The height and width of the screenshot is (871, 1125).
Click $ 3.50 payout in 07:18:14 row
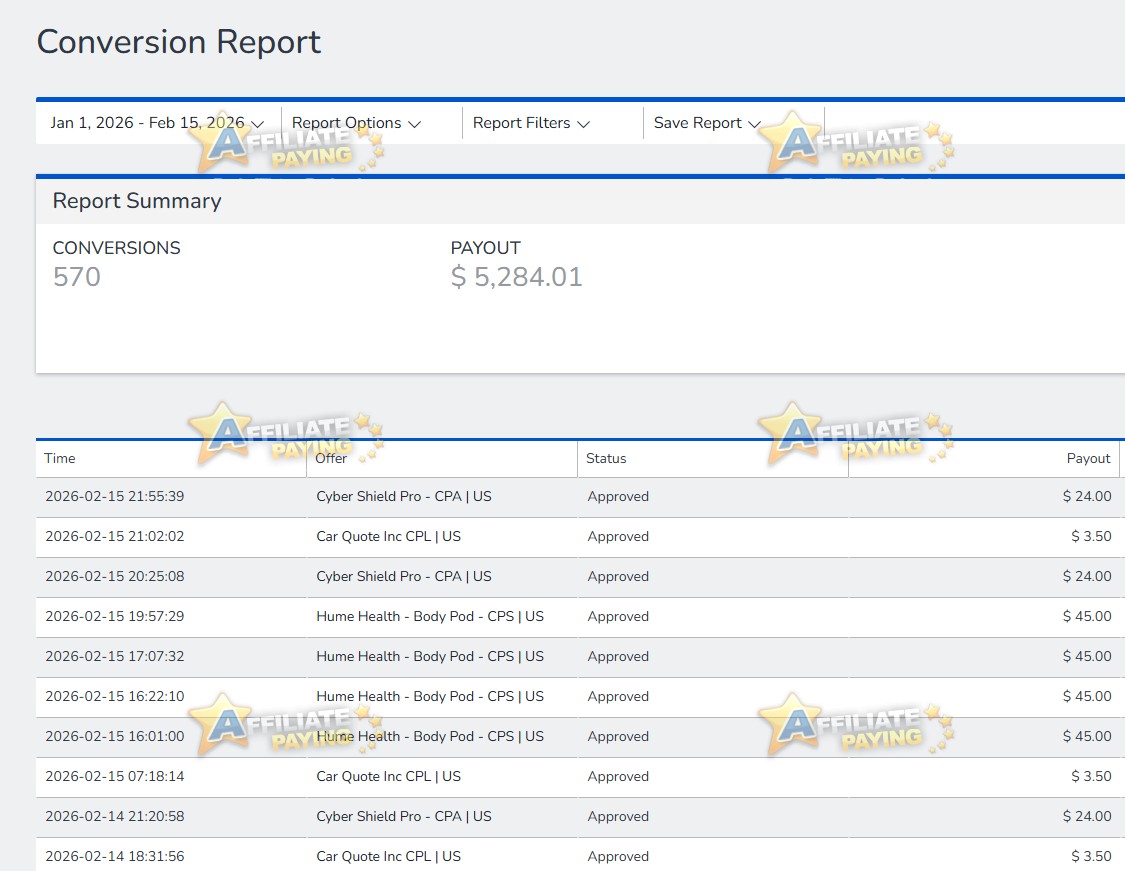click(x=1091, y=776)
